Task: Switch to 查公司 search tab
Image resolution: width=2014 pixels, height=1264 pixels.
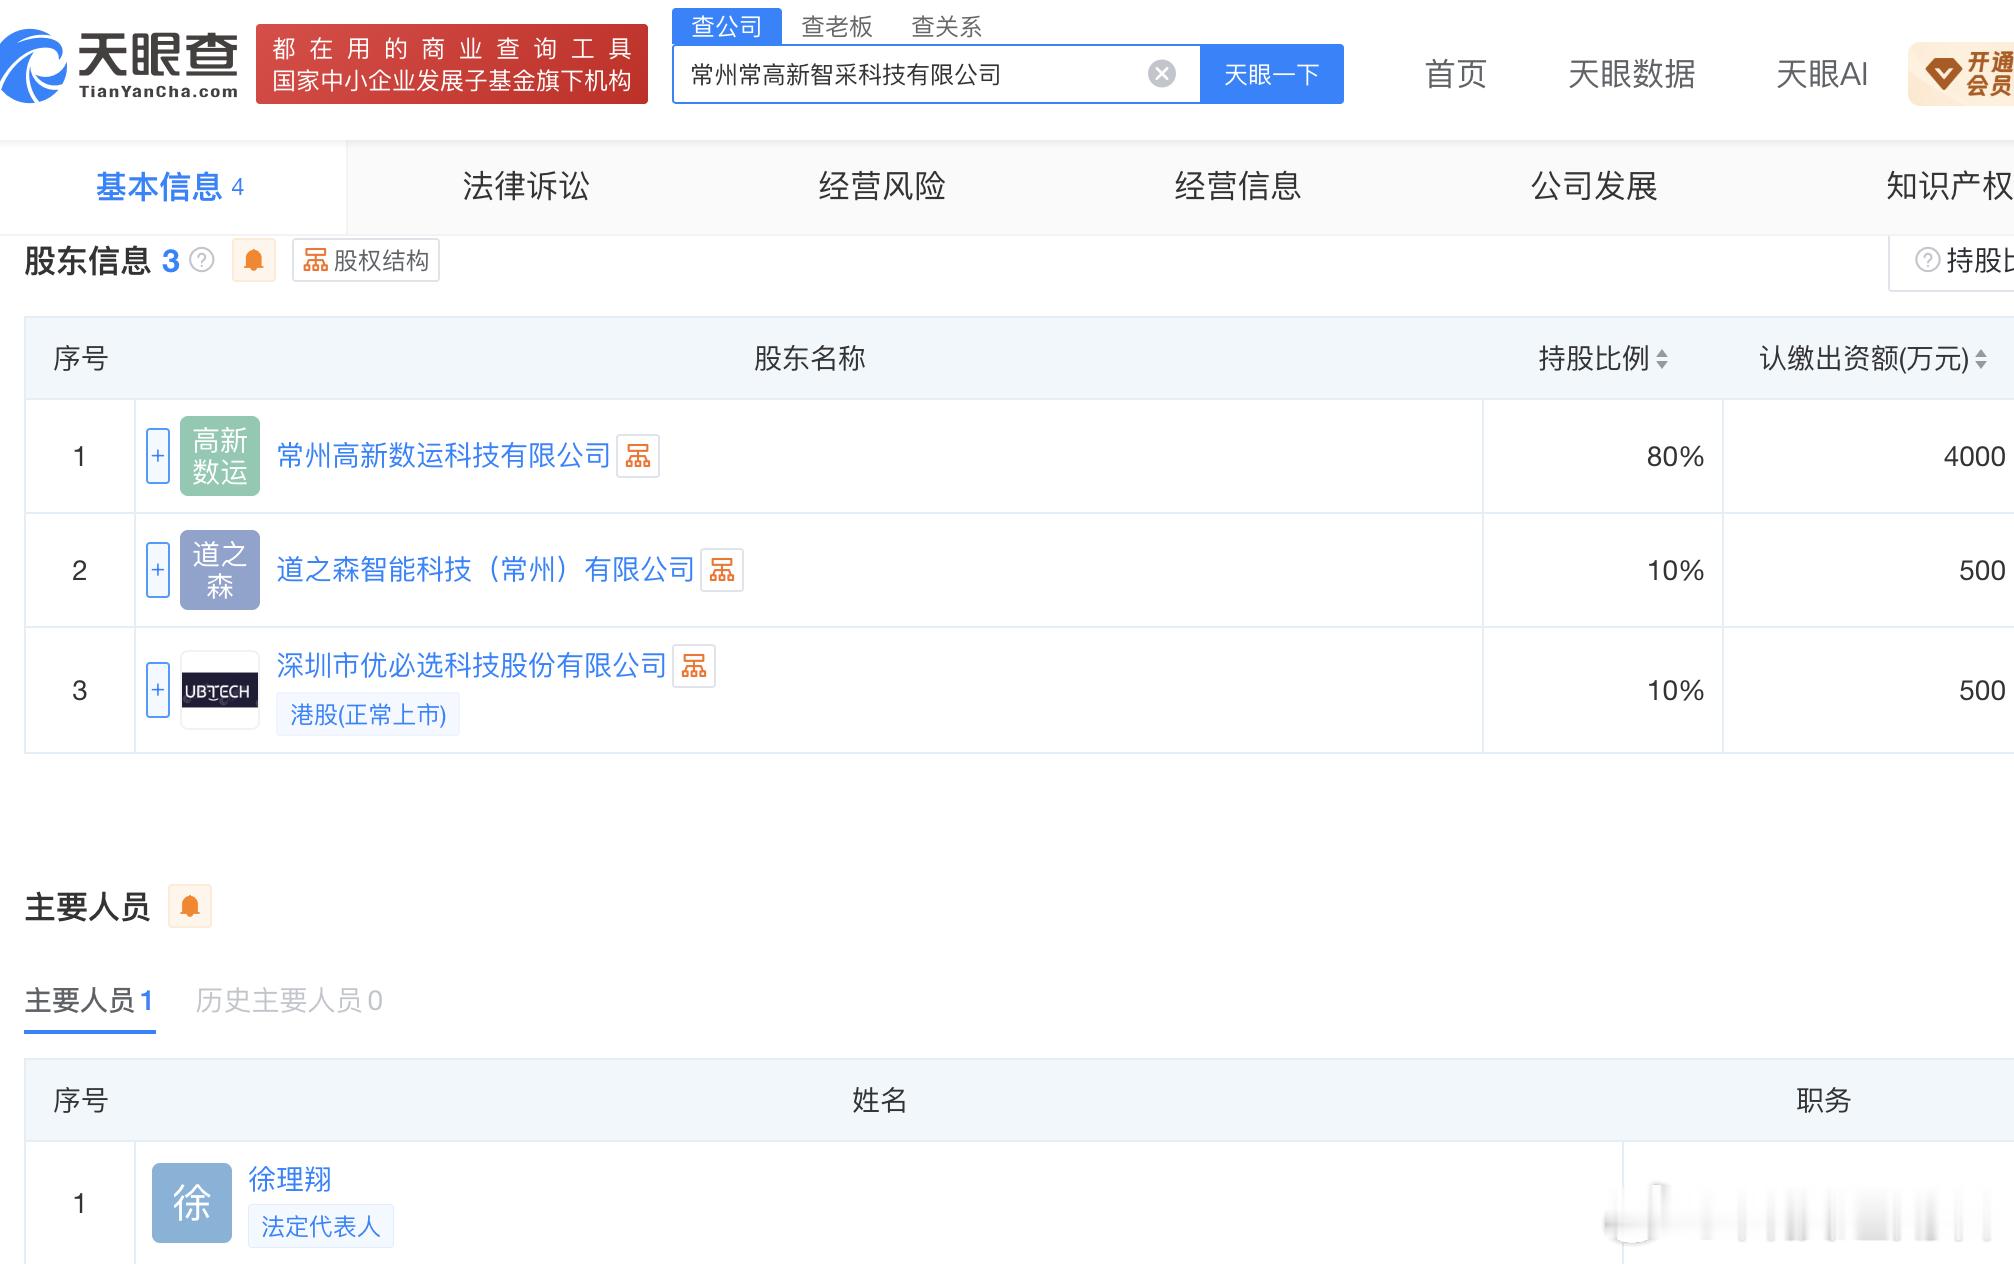Action: click(x=727, y=26)
